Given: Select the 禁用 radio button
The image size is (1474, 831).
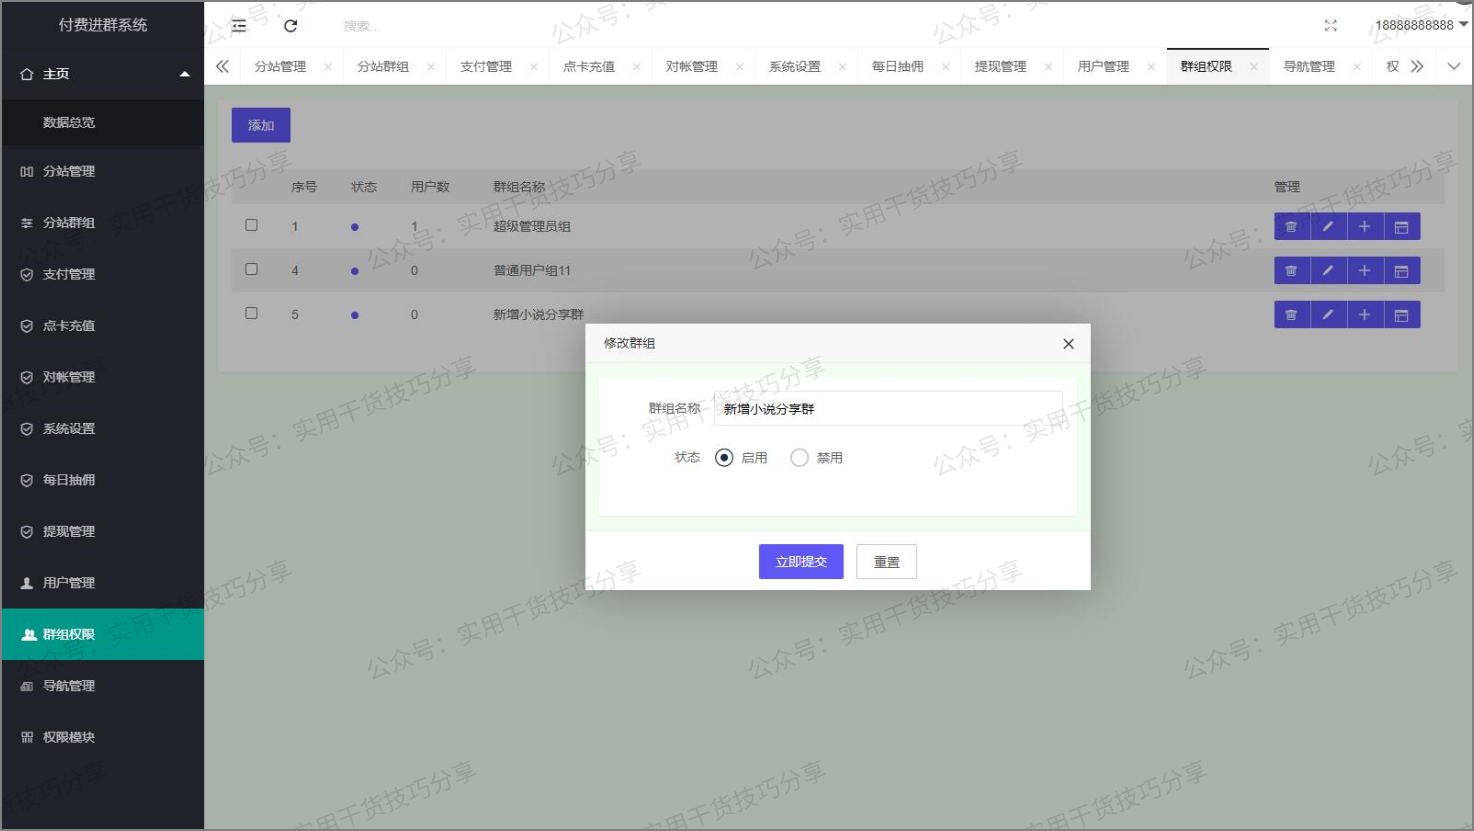Looking at the screenshot, I should [799, 457].
